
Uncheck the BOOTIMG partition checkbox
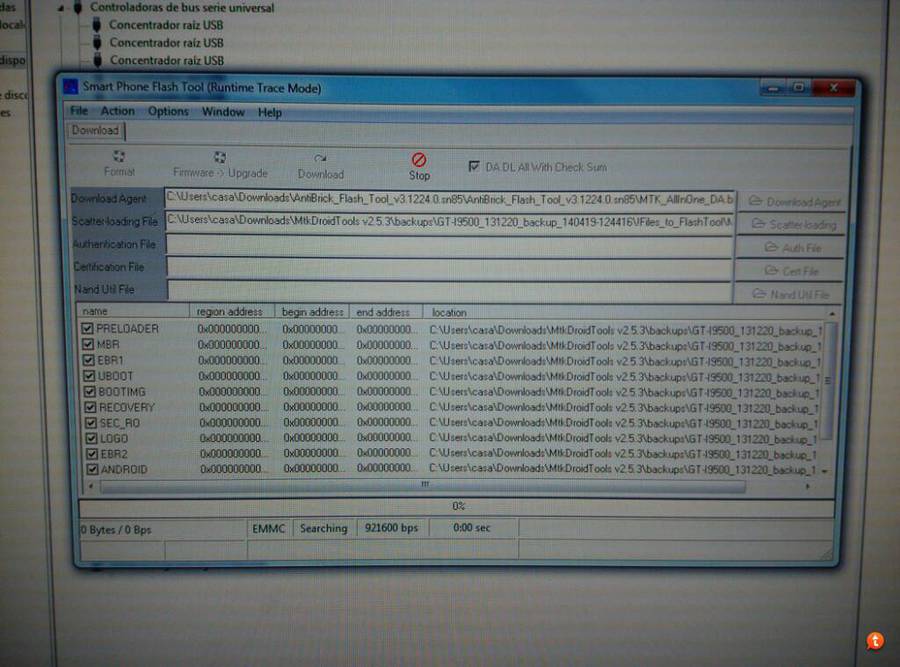tap(90, 391)
